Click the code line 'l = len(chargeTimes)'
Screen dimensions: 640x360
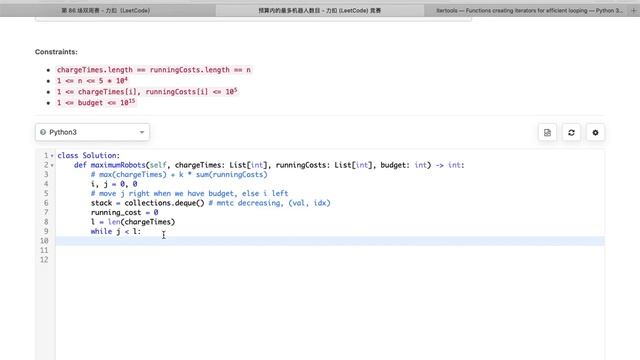[133, 222]
